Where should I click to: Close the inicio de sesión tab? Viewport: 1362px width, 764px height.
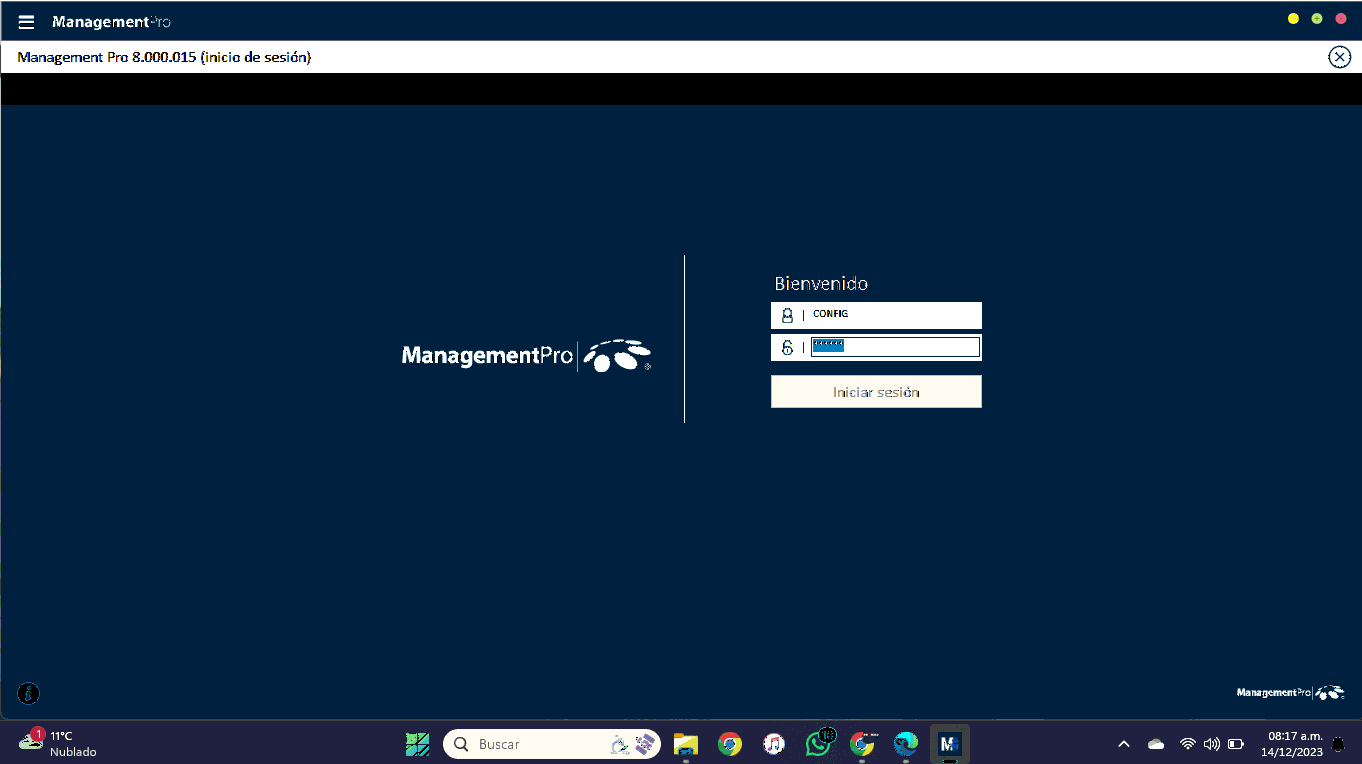[1339, 57]
